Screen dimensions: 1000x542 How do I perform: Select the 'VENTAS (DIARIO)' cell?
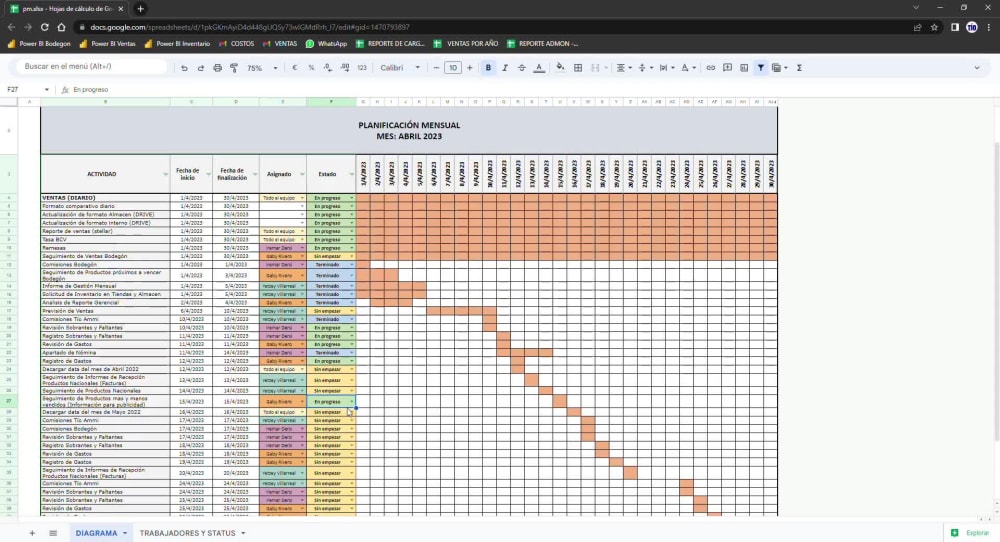(105, 198)
